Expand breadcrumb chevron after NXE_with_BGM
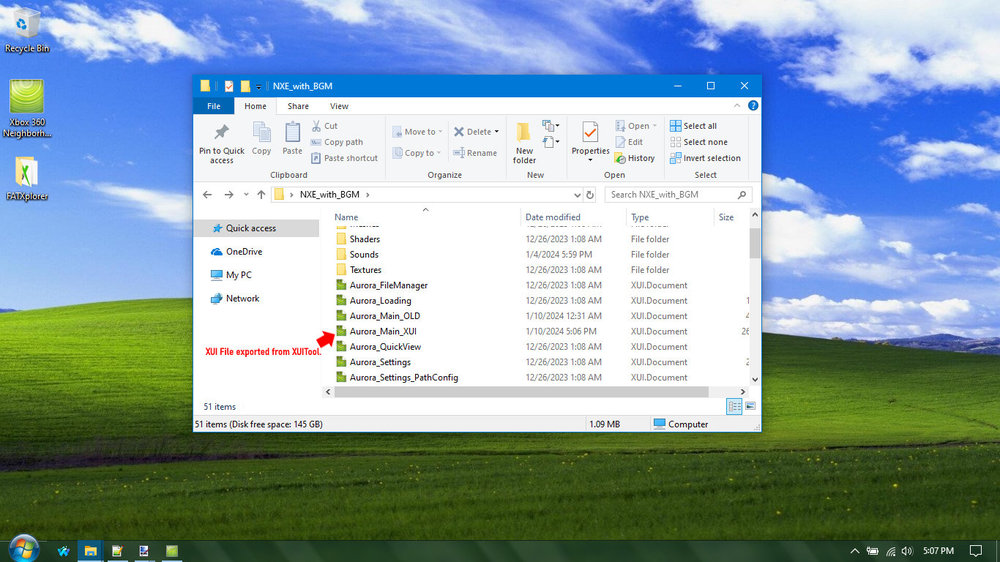The image size is (1000, 562). [367, 195]
